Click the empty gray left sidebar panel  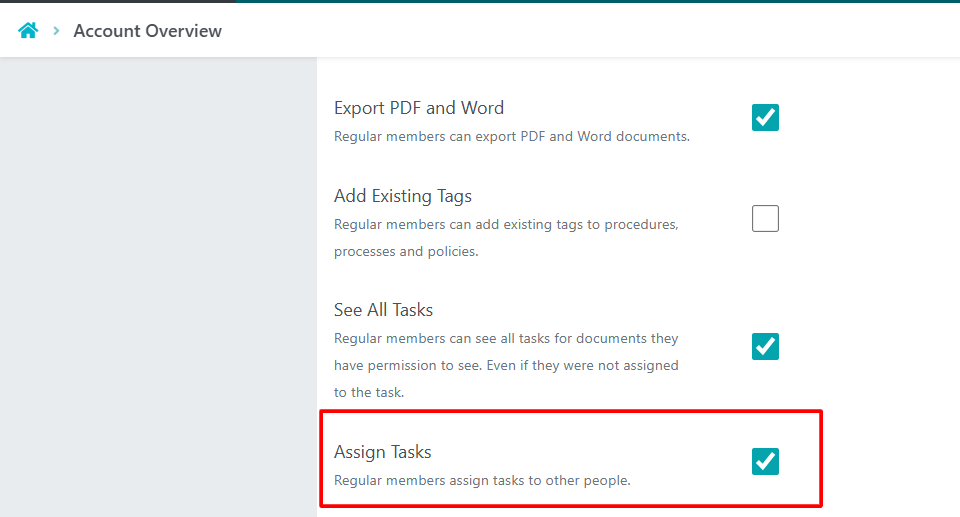coord(158,290)
